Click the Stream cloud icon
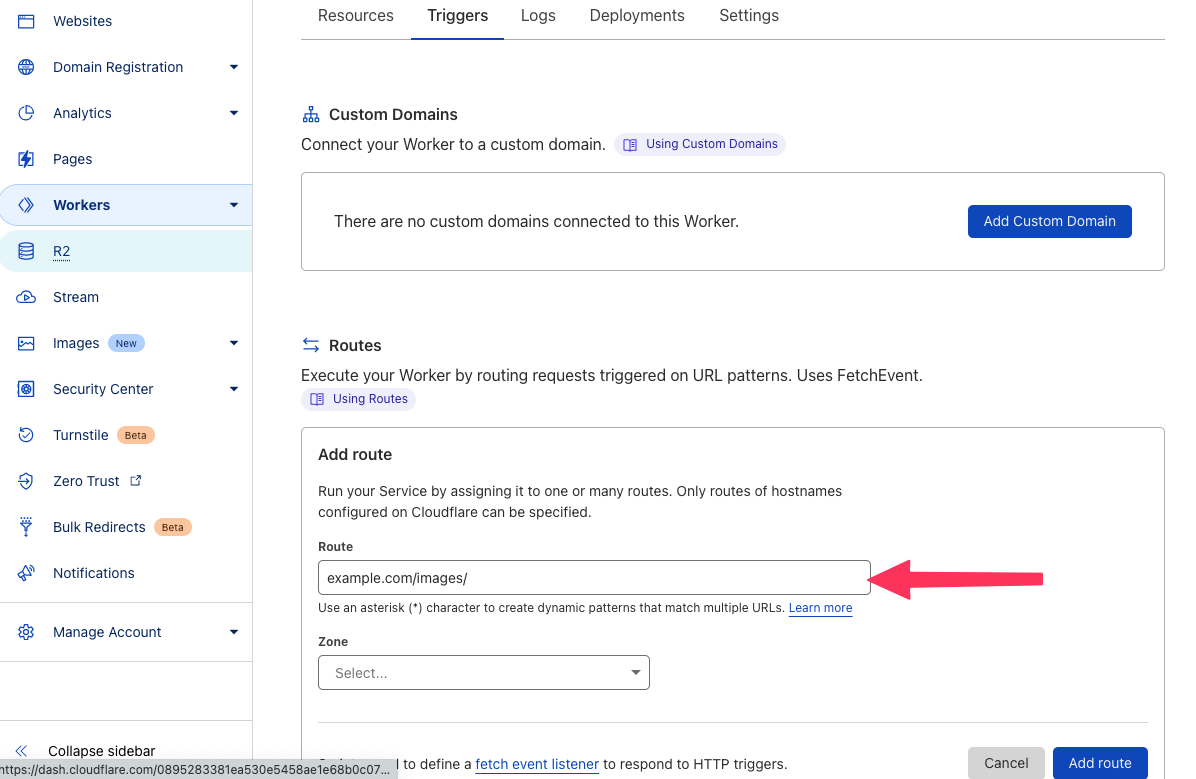1196x779 pixels. (26, 297)
